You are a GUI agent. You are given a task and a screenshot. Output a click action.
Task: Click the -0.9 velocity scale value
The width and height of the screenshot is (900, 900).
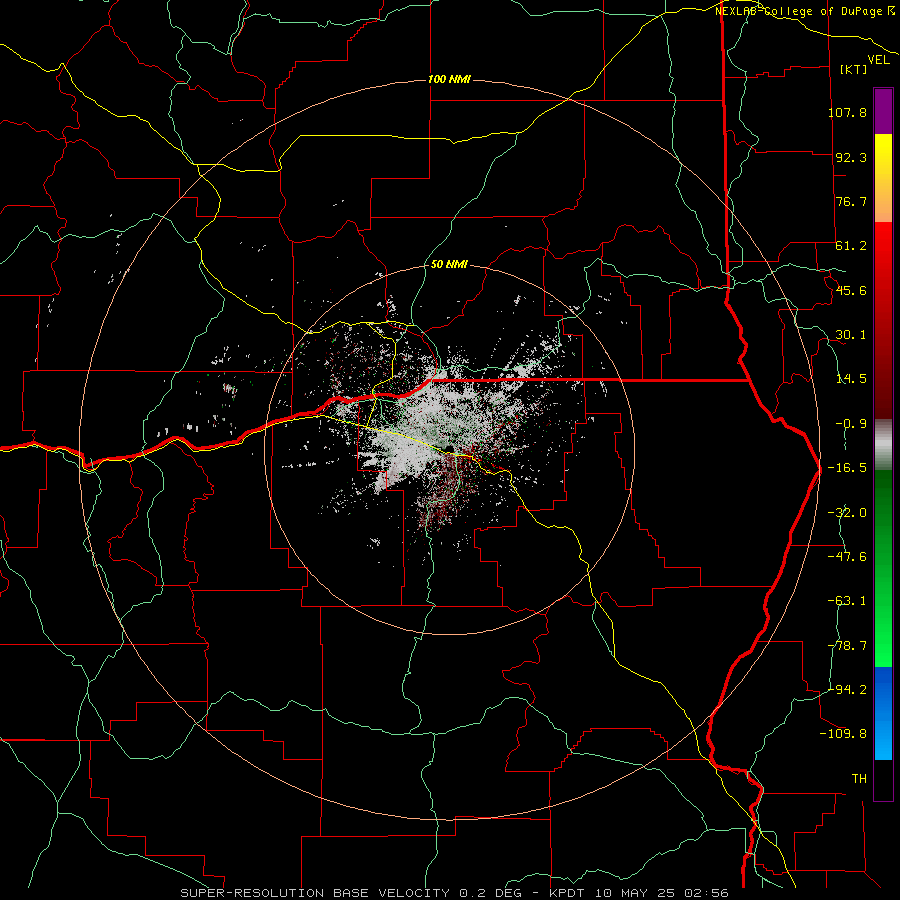click(x=851, y=424)
